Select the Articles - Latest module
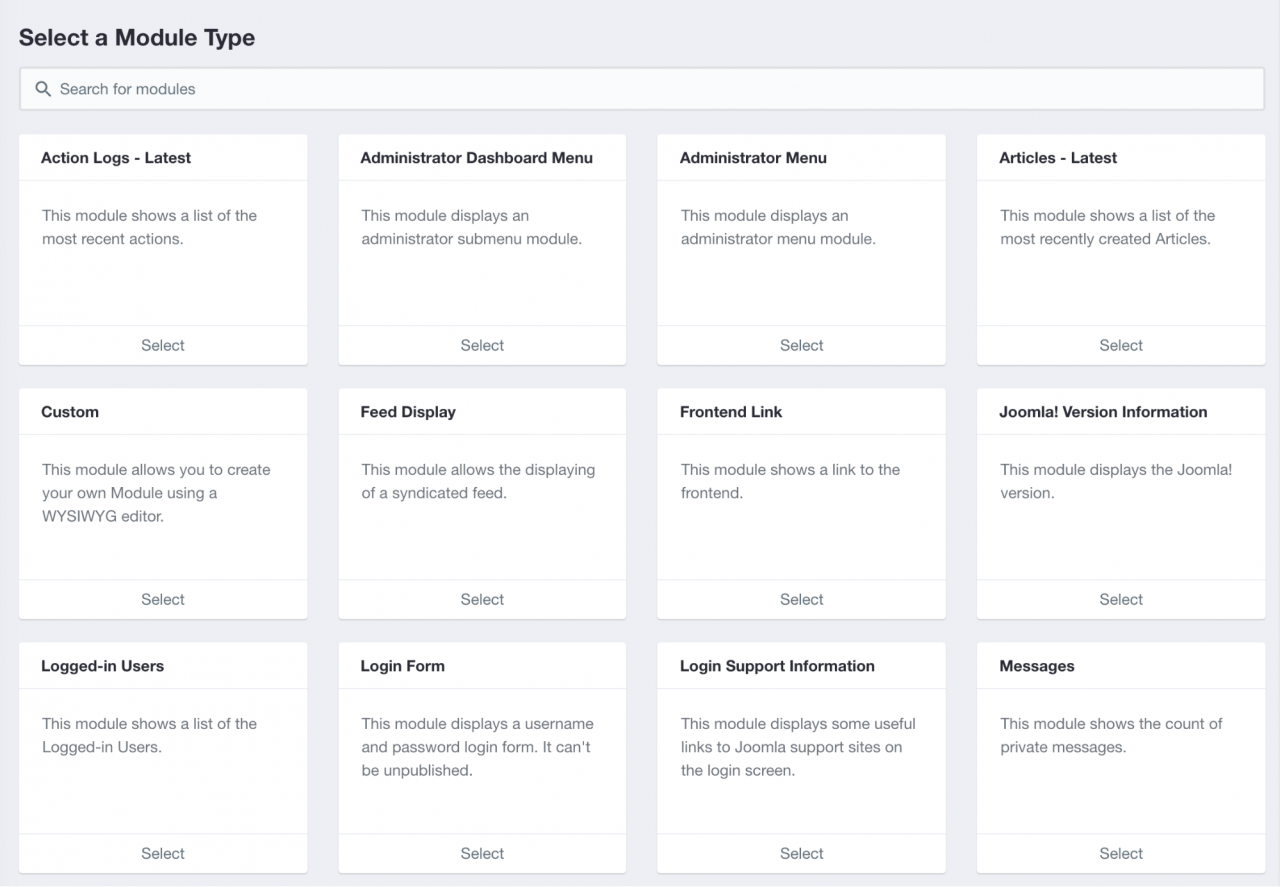This screenshot has height=887, width=1280. pos(1120,345)
